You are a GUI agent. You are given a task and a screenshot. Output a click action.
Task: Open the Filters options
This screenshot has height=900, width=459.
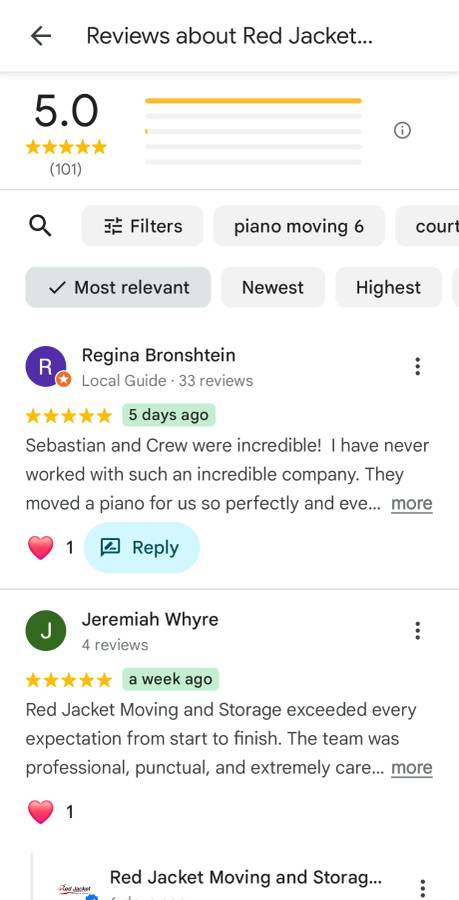click(x=142, y=226)
